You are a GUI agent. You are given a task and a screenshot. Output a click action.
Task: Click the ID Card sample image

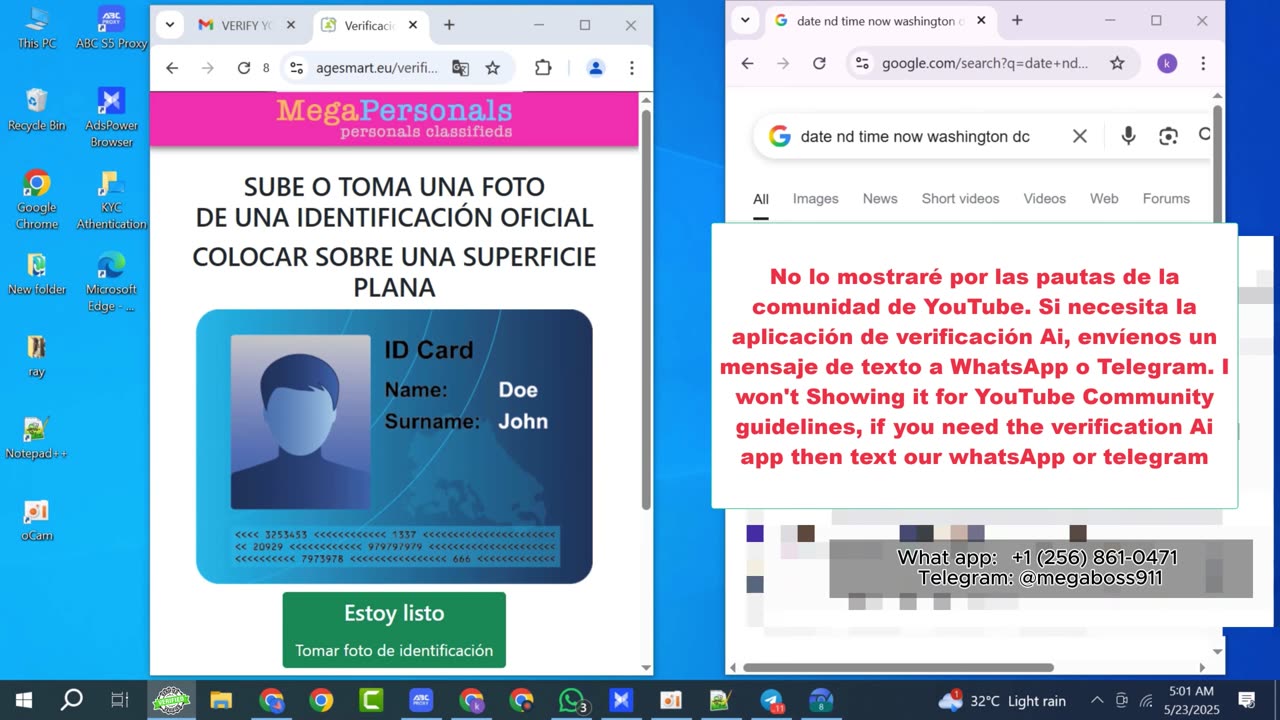coord(394,446)
